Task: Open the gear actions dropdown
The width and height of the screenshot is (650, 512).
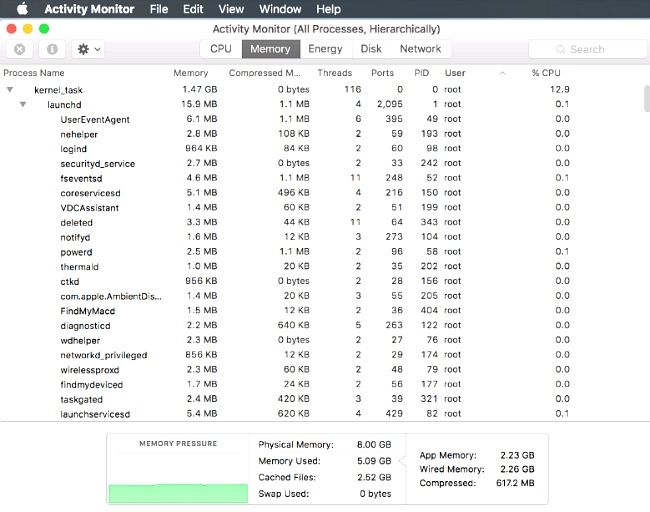Action: click(88, 49)
